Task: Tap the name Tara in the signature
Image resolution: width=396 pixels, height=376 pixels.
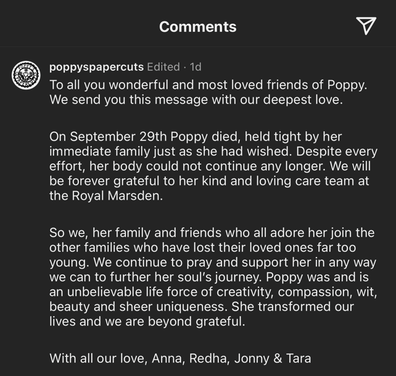Action: tap(298, 359)
